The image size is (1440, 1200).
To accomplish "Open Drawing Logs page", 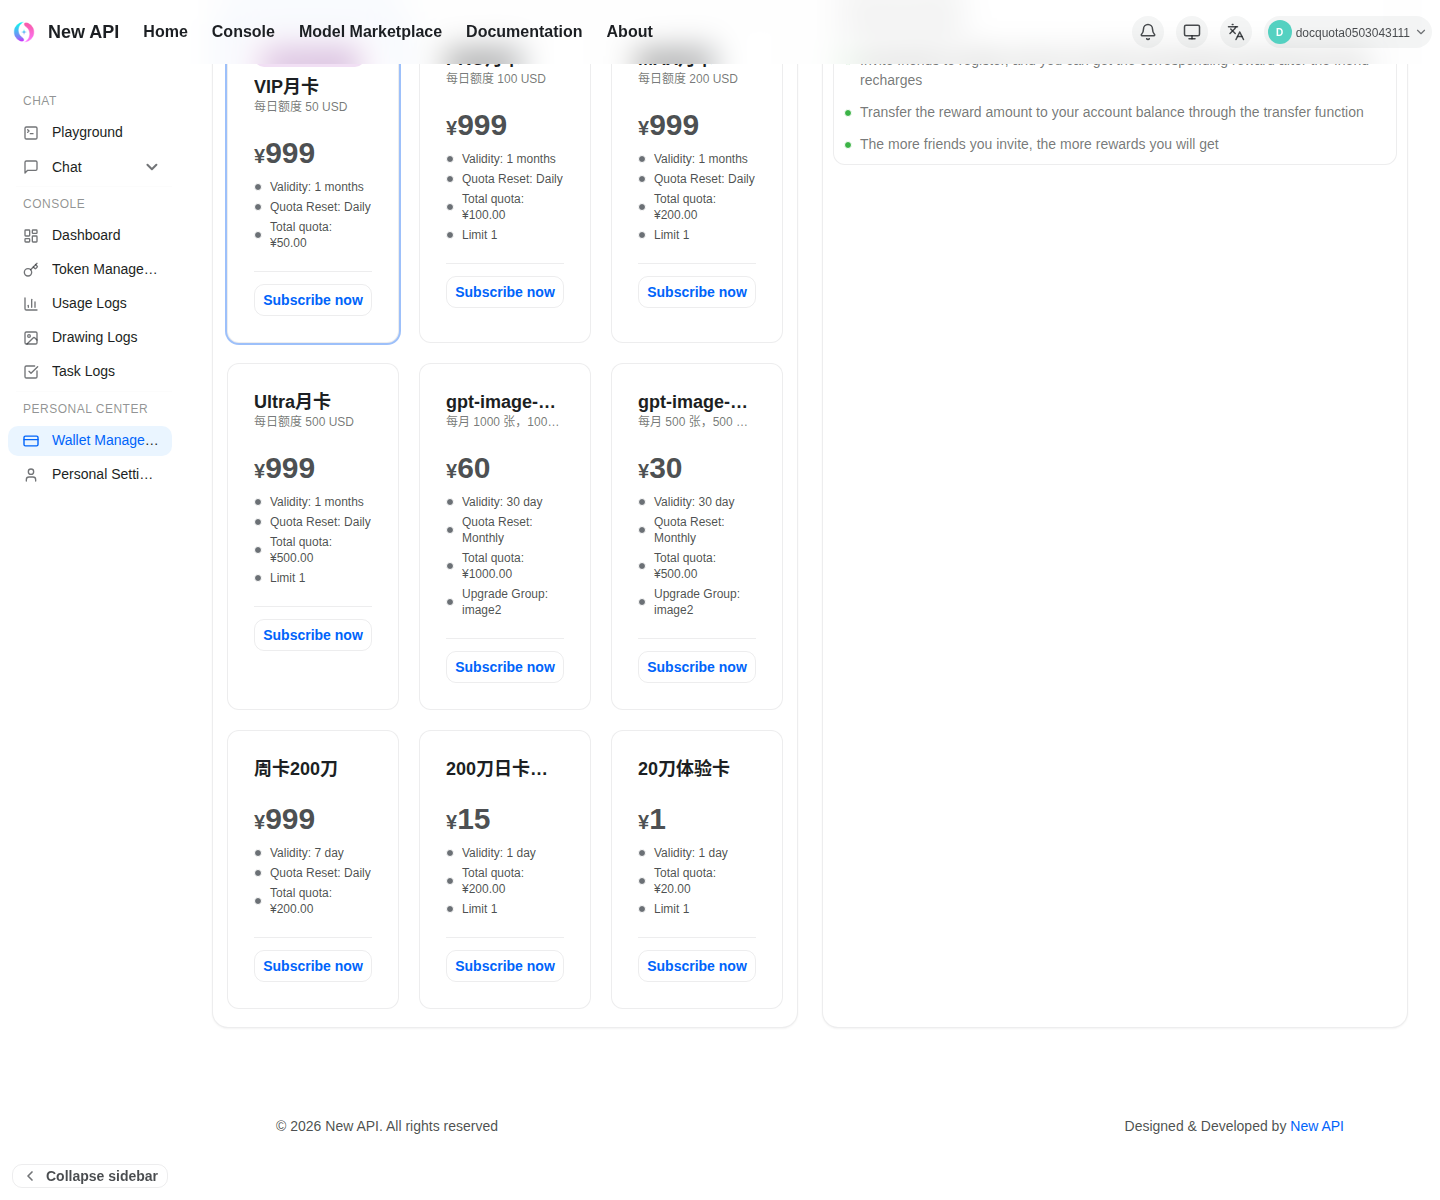I will tap(90, 337).
